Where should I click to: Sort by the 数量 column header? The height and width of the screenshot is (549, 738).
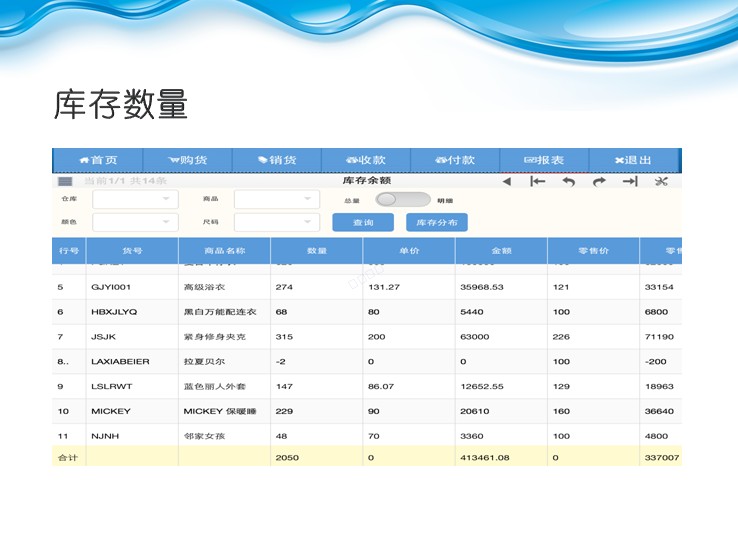tap(317, 251)
